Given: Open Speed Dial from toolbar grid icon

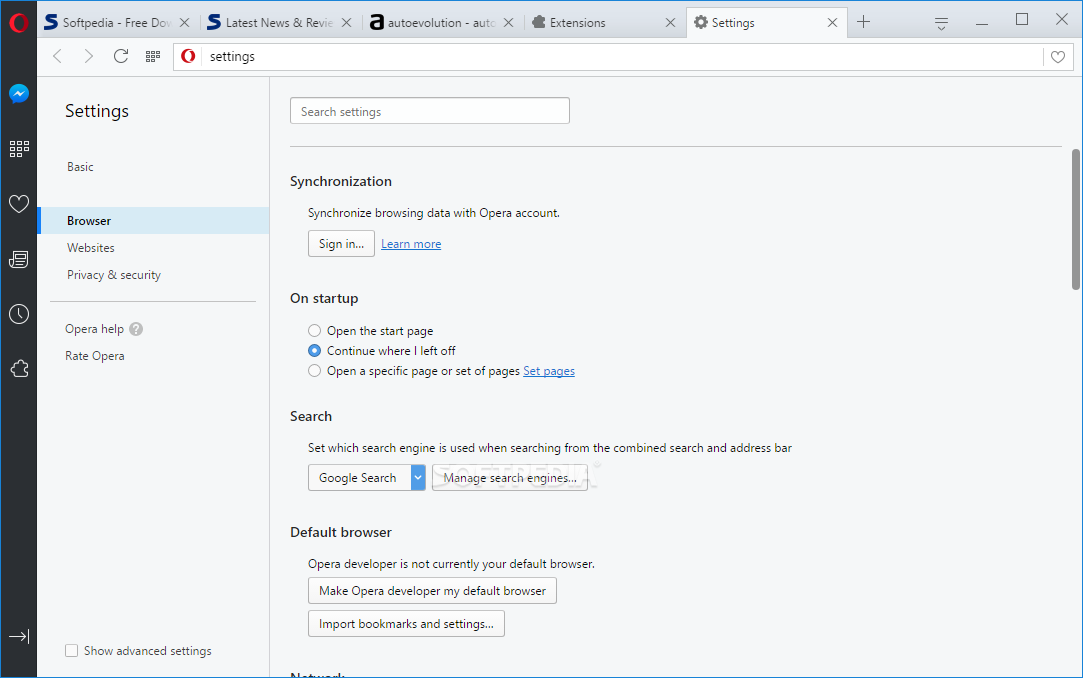Looking at the screenshot, I should (x=153, y=56).
